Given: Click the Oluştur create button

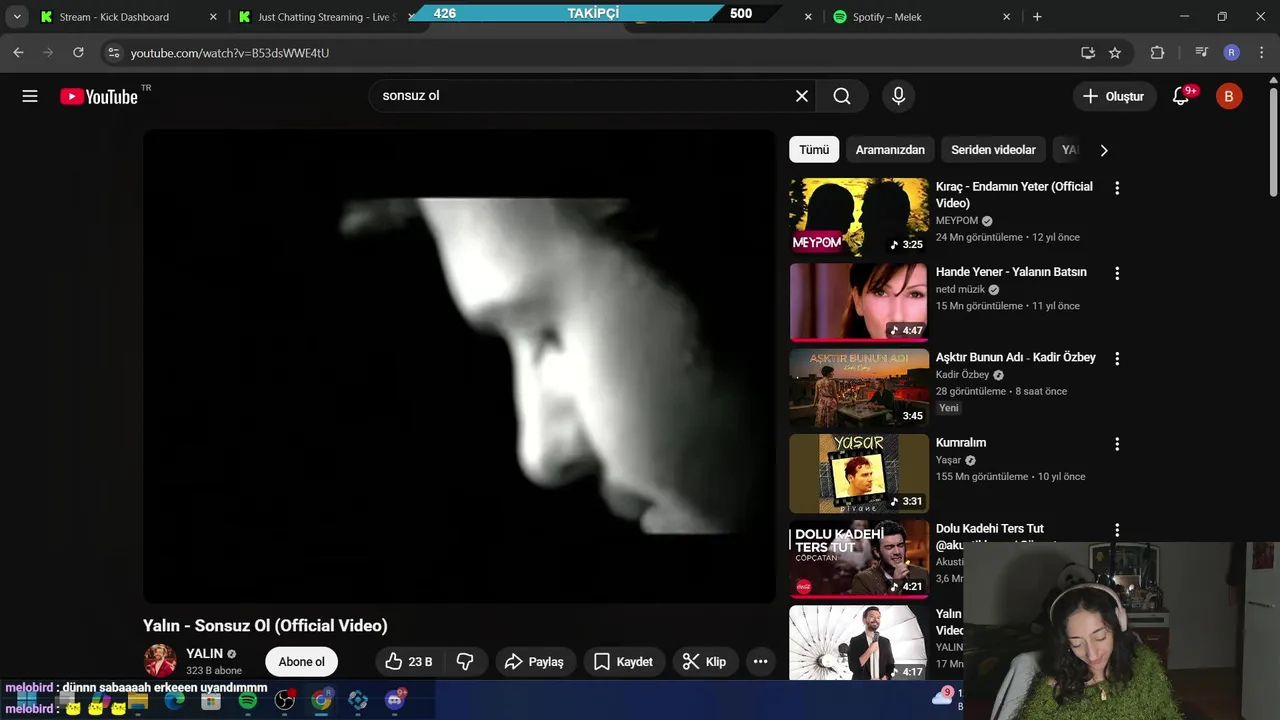Looking at the screenshot, I should (1113, 96).
